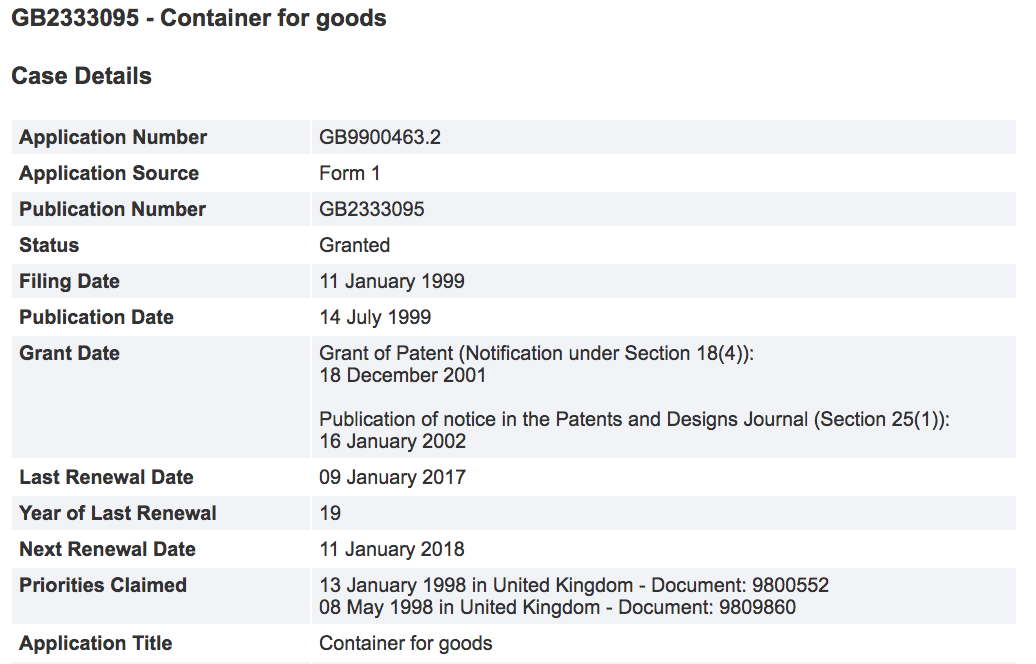Screen dimensions: 1036x664
Task: Click the Status row label
Action: tap(49, 245)
